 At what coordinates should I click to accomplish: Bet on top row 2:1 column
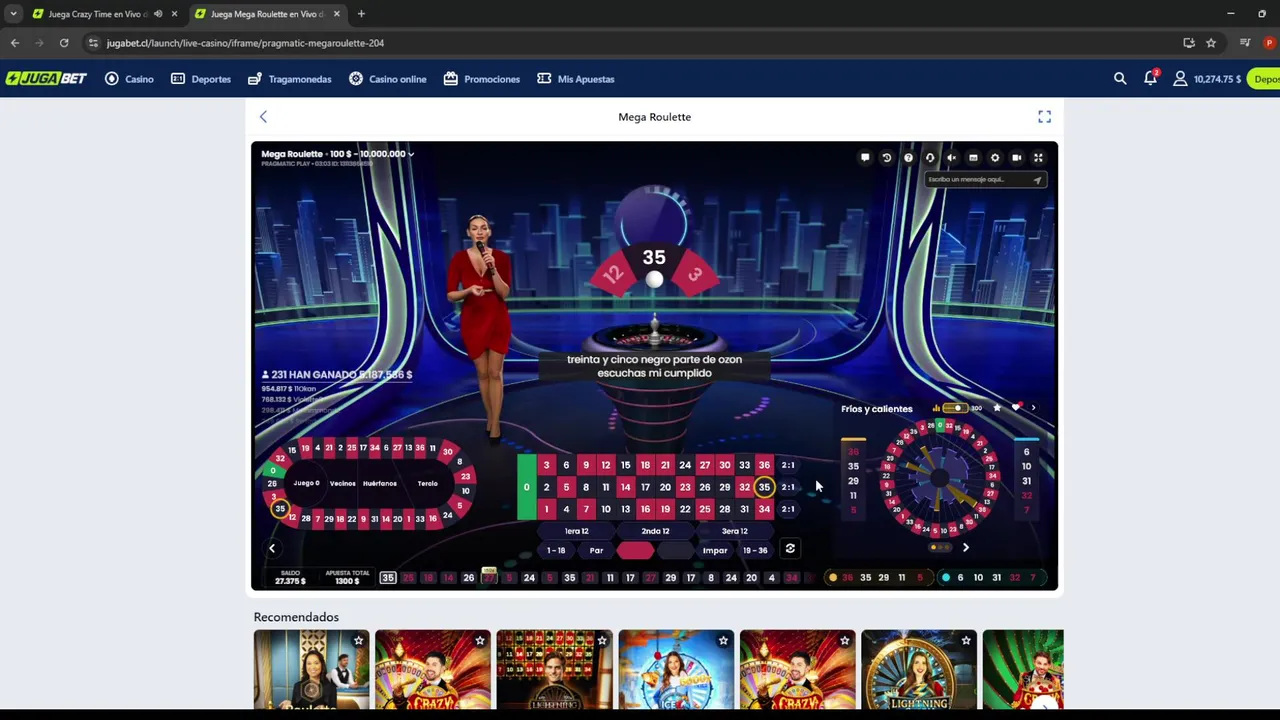click(x=788, y=465)
